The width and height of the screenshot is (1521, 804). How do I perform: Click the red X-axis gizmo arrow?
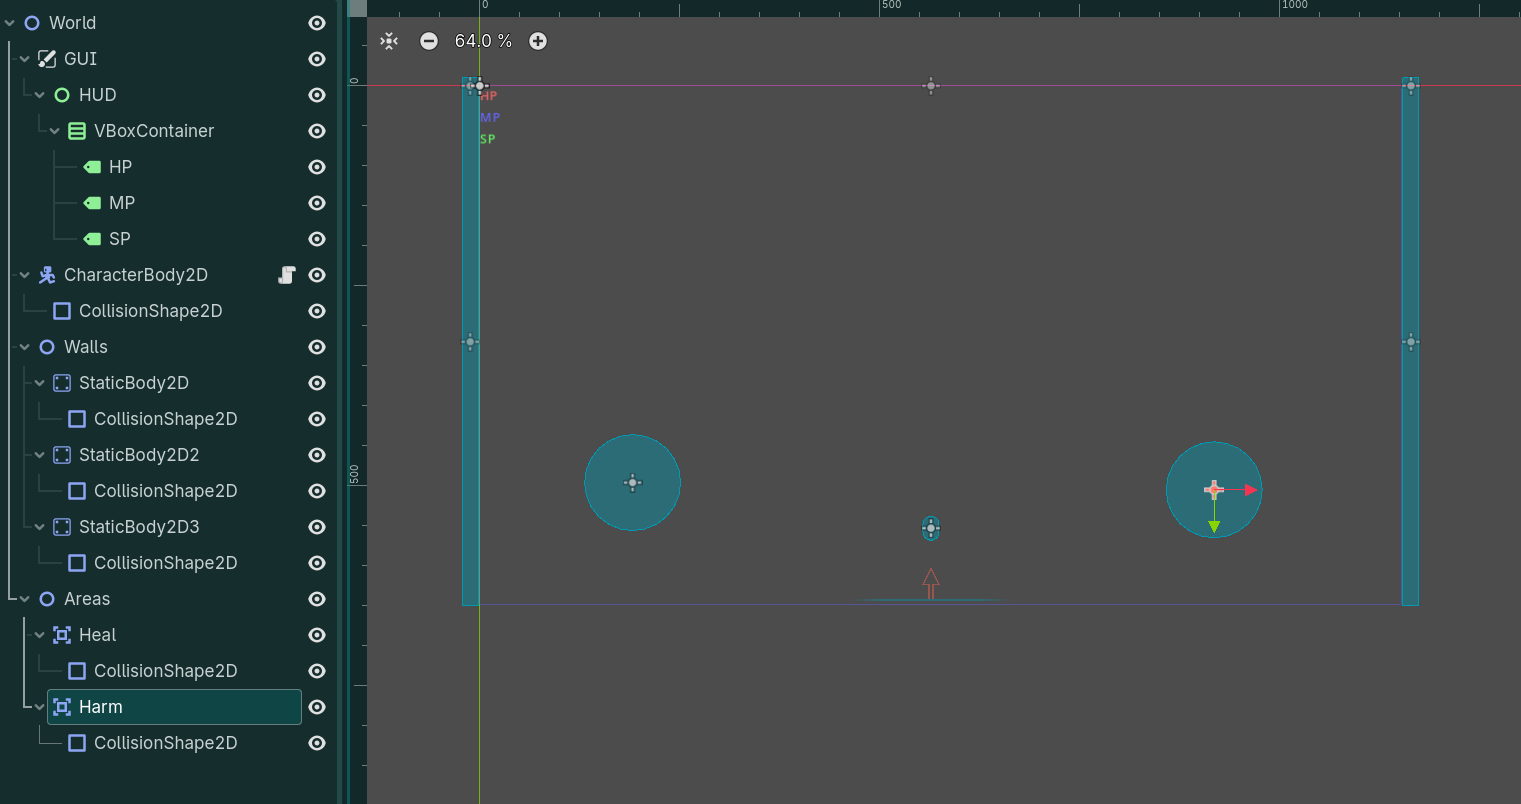click(1251, 490)
